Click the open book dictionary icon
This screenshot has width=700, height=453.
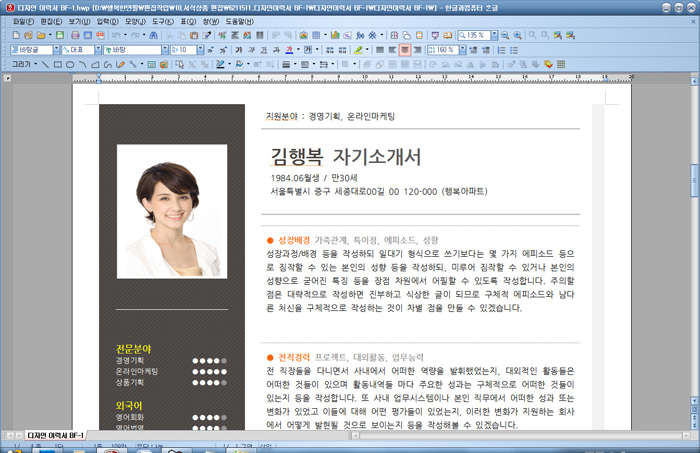tap(447, 35)
